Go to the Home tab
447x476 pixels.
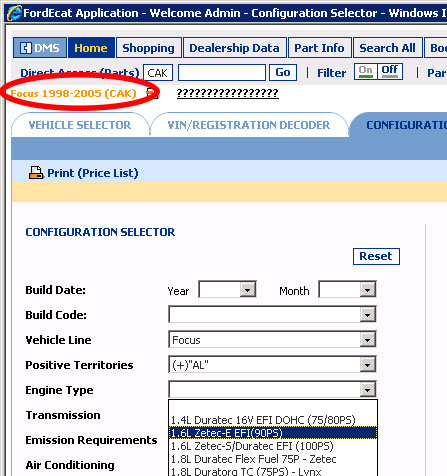click(x=91, y=48)
